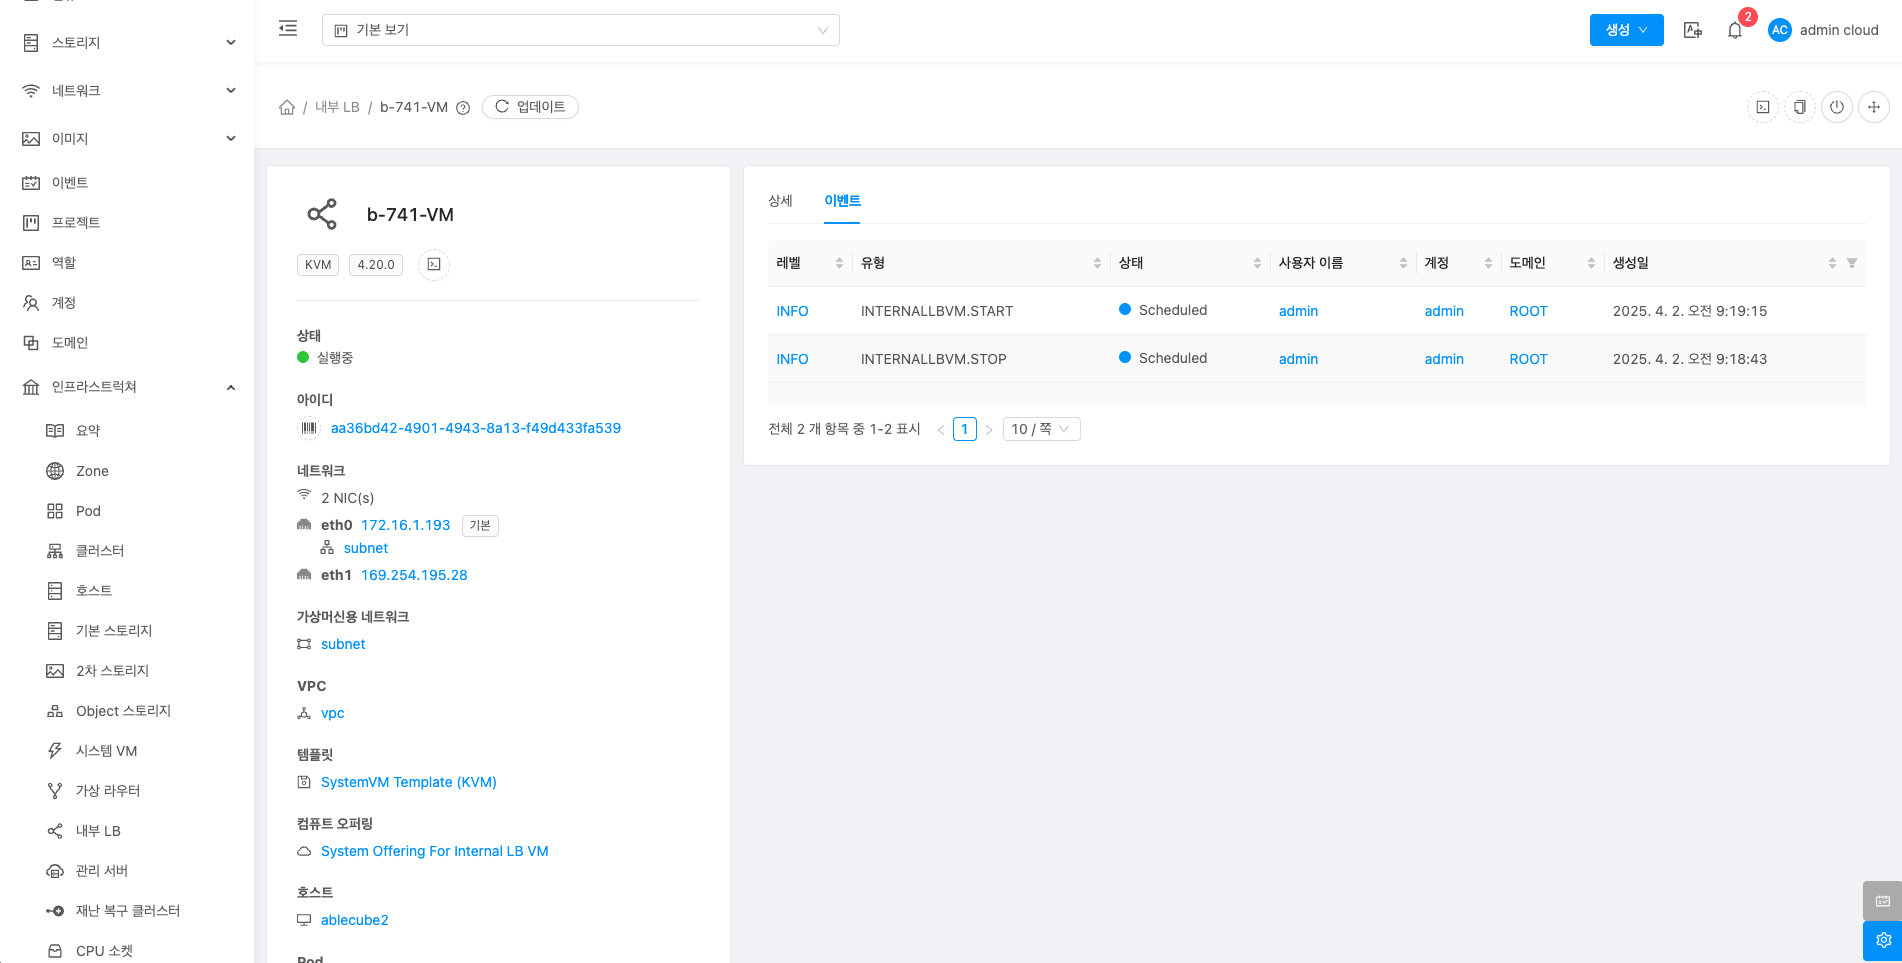Click the migrate move icon button

click(x=1874, y=107)
